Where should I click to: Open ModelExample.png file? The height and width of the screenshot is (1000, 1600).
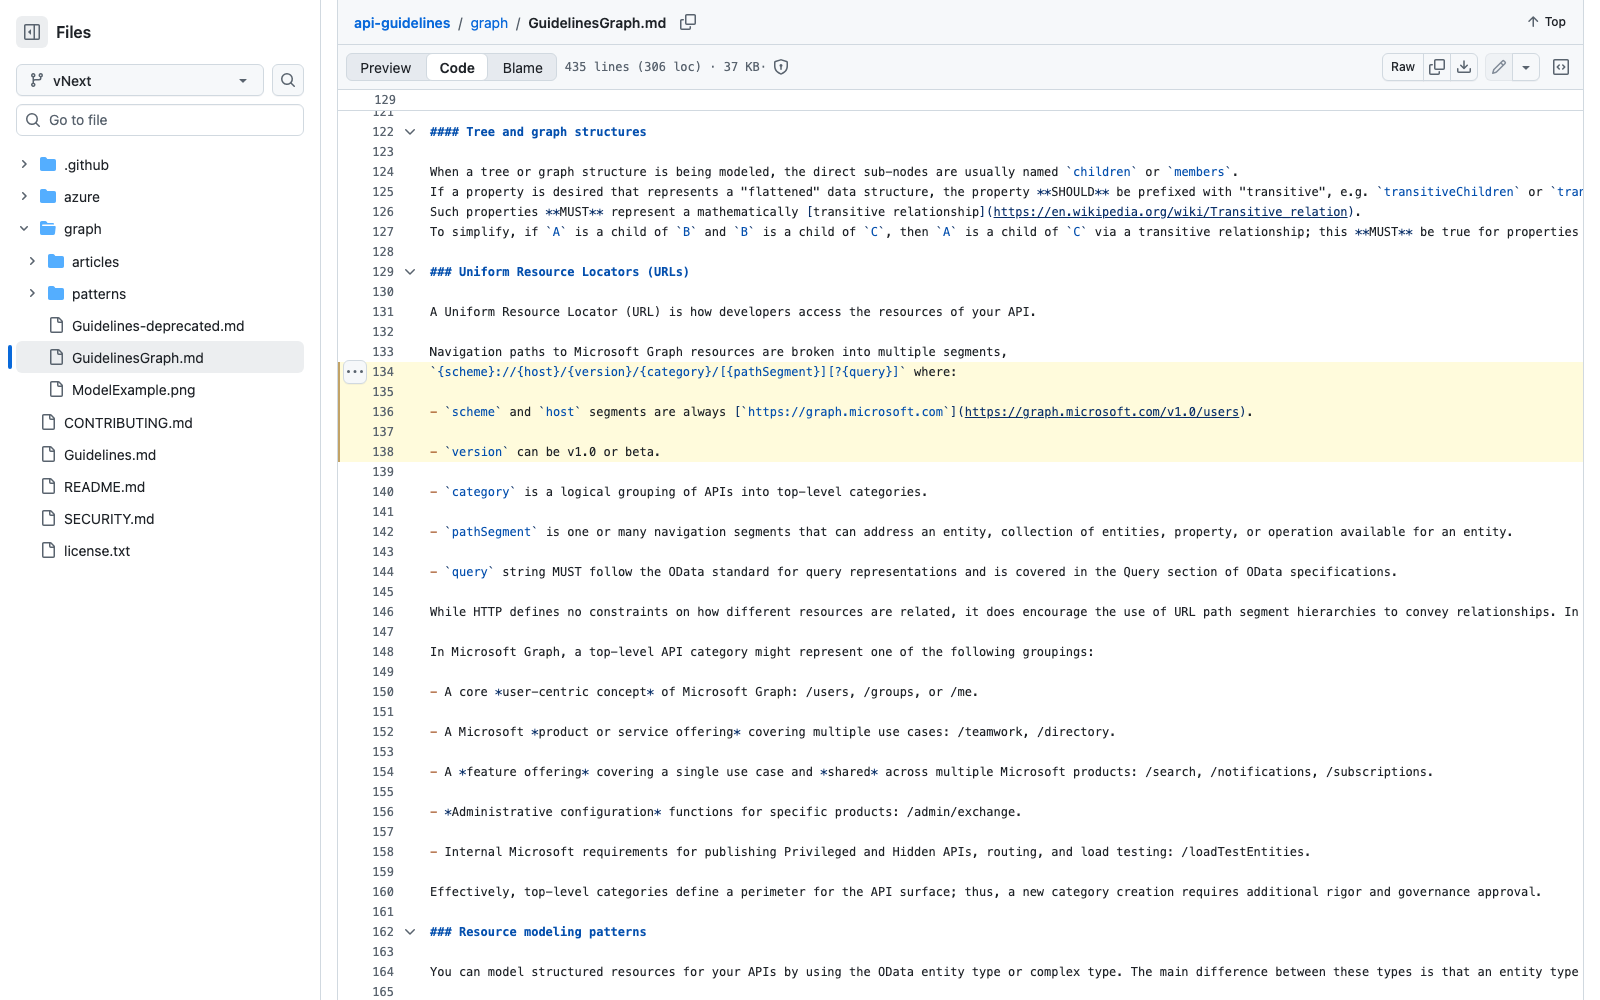(x=133, y=389)
